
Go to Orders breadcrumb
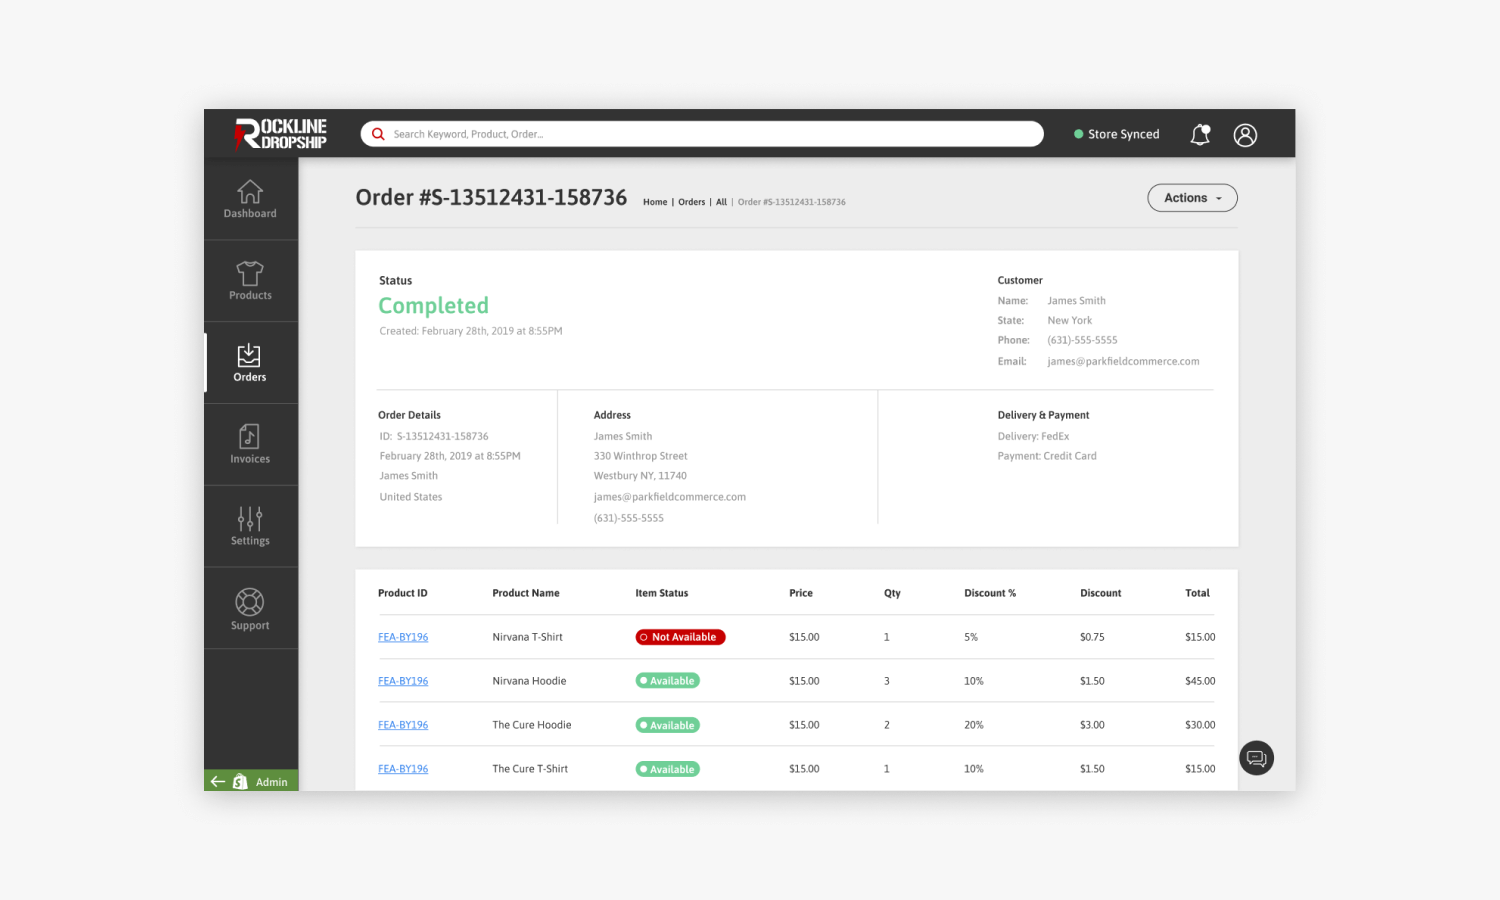click(691, 202)
